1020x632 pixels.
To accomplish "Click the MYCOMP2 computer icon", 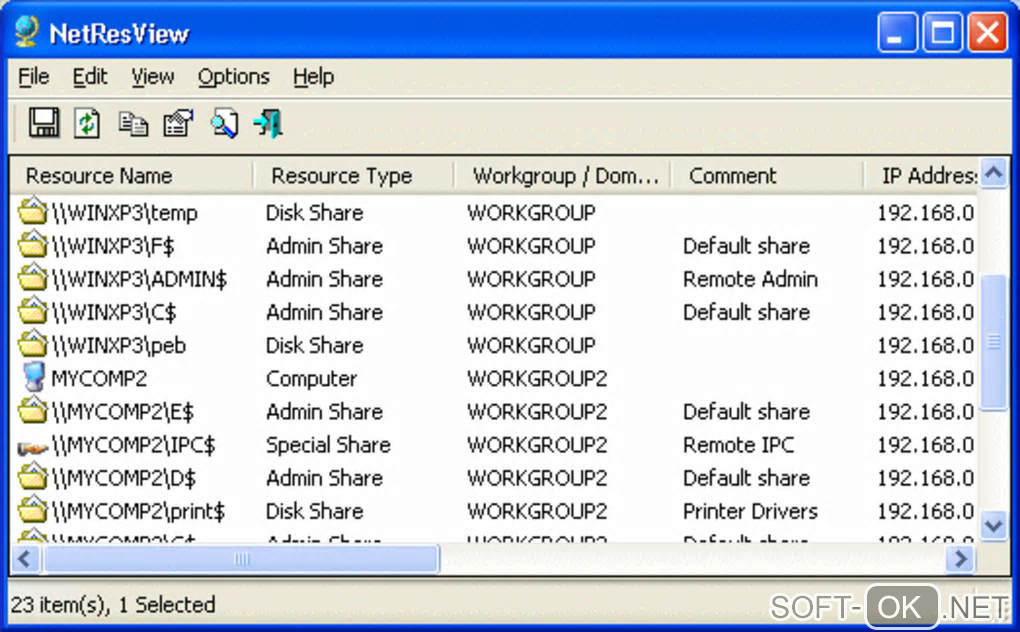I will [33, 377].
